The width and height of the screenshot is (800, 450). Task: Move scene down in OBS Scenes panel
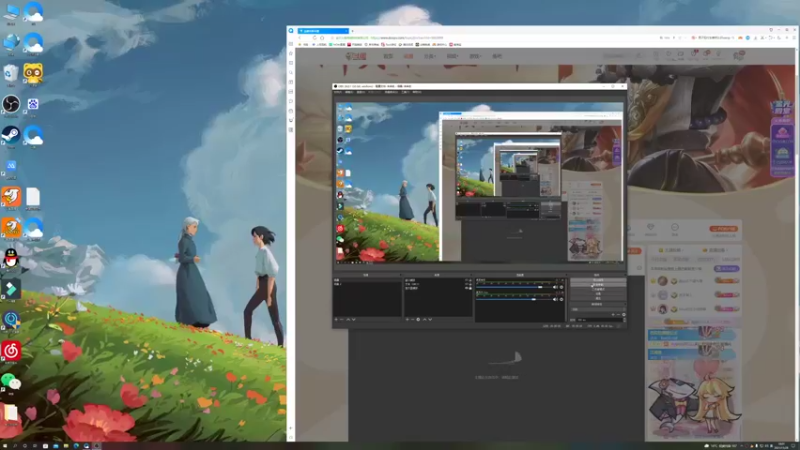(354, 319)
